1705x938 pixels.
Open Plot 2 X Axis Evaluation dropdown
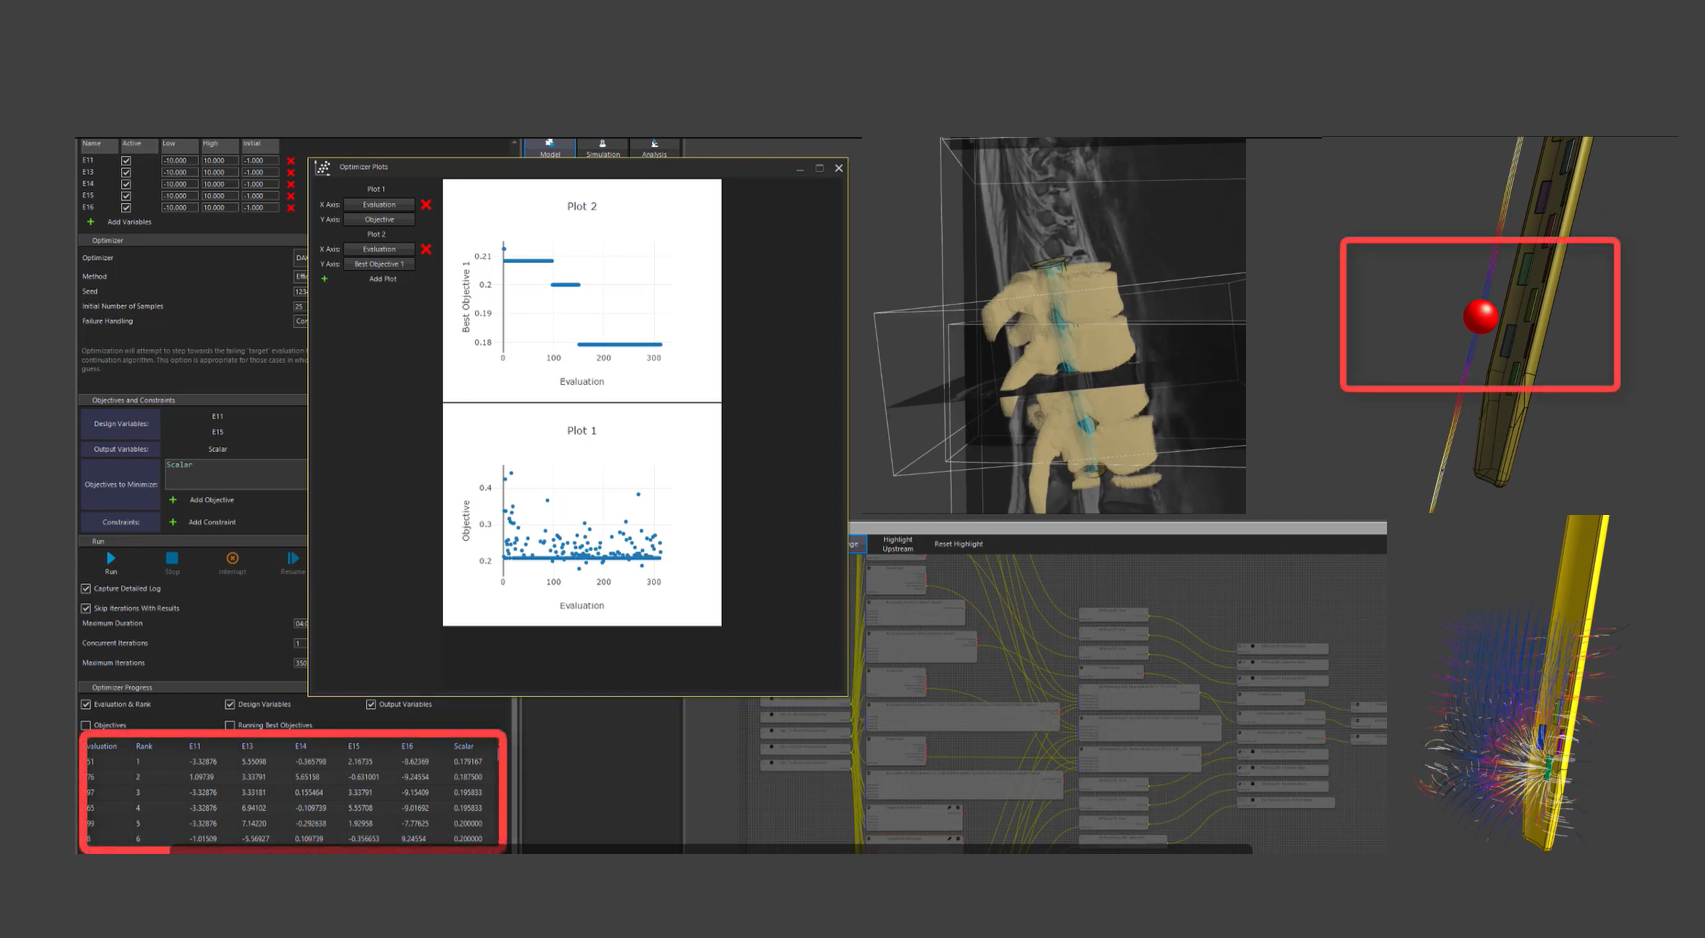pyautogui.click(x=379, y=249)
